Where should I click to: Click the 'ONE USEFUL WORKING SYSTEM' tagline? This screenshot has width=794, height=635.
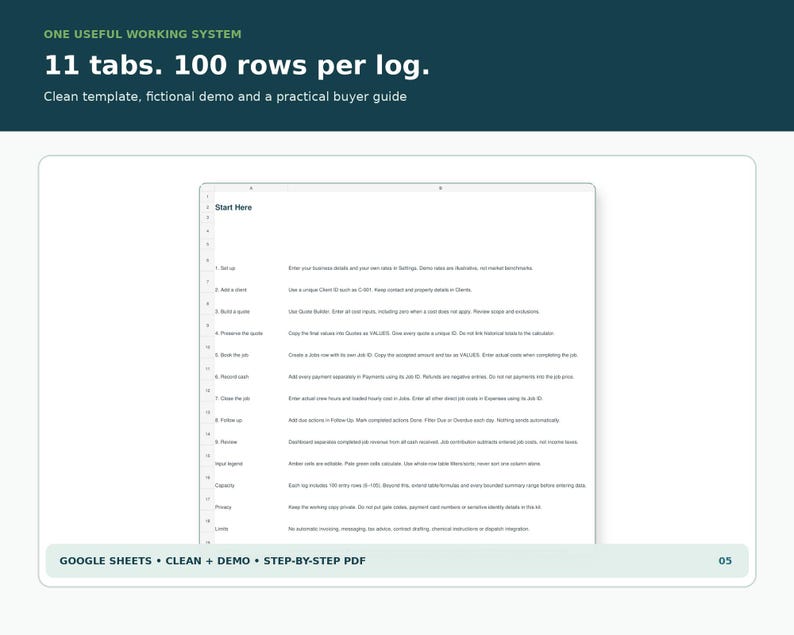coord(142,34)
